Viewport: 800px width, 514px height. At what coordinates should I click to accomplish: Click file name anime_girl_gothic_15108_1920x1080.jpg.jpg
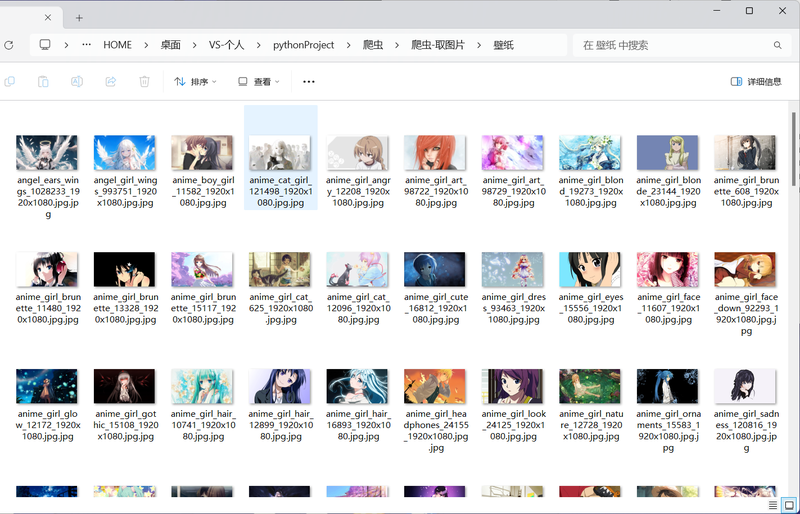click(126, 425)
